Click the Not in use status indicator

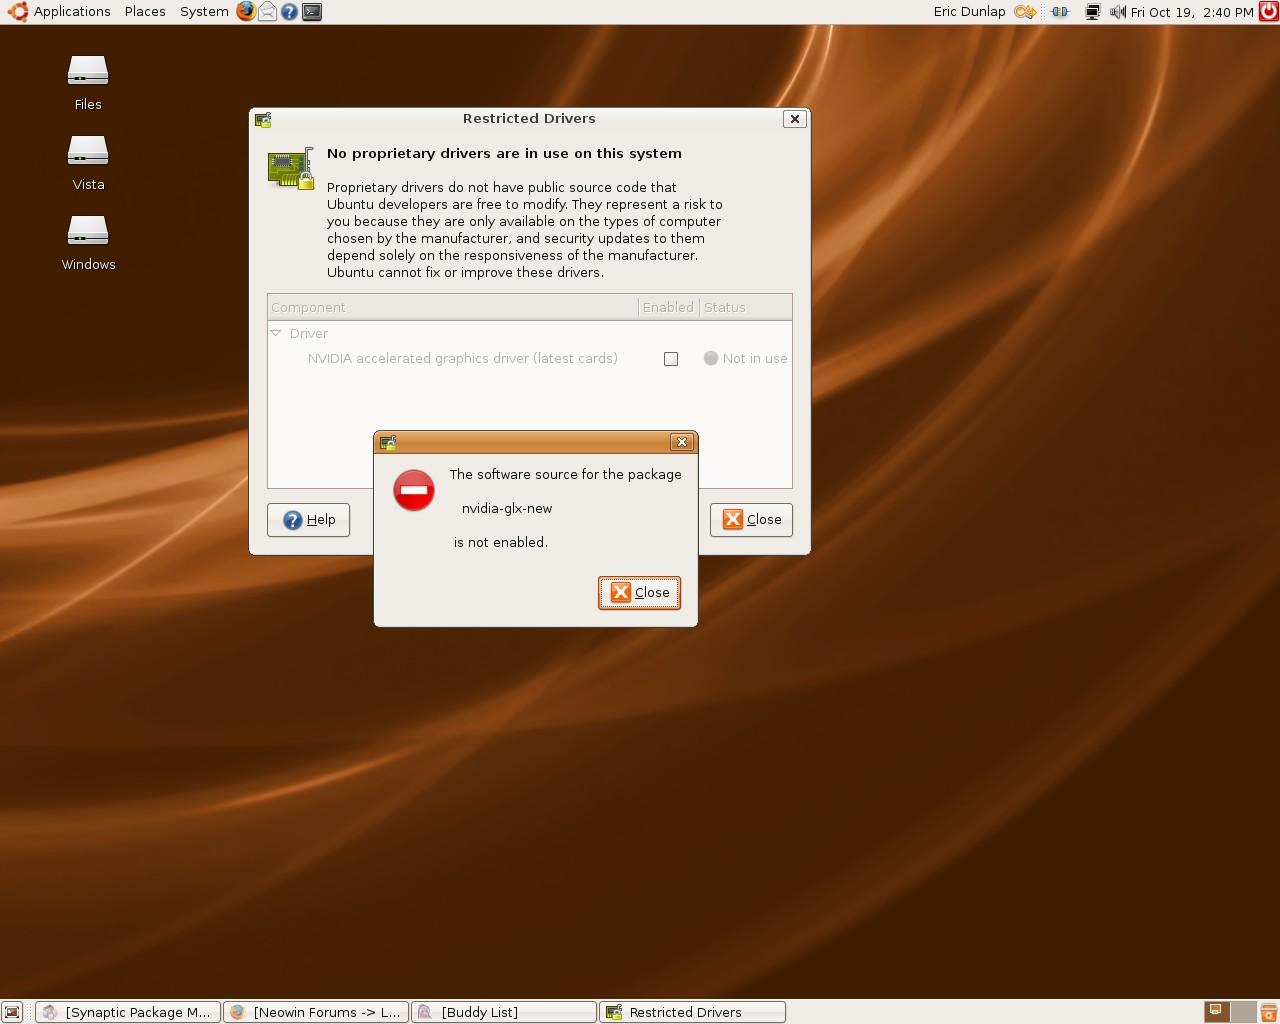click(711, 358)
